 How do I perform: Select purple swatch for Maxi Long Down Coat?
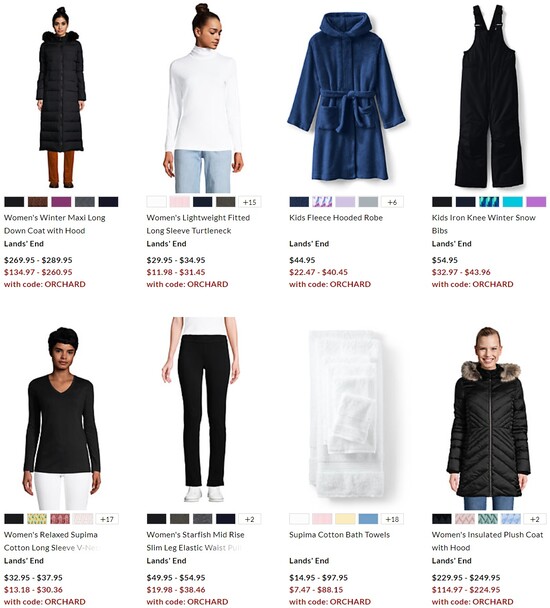pyautogui.click(x=61, y=202)
